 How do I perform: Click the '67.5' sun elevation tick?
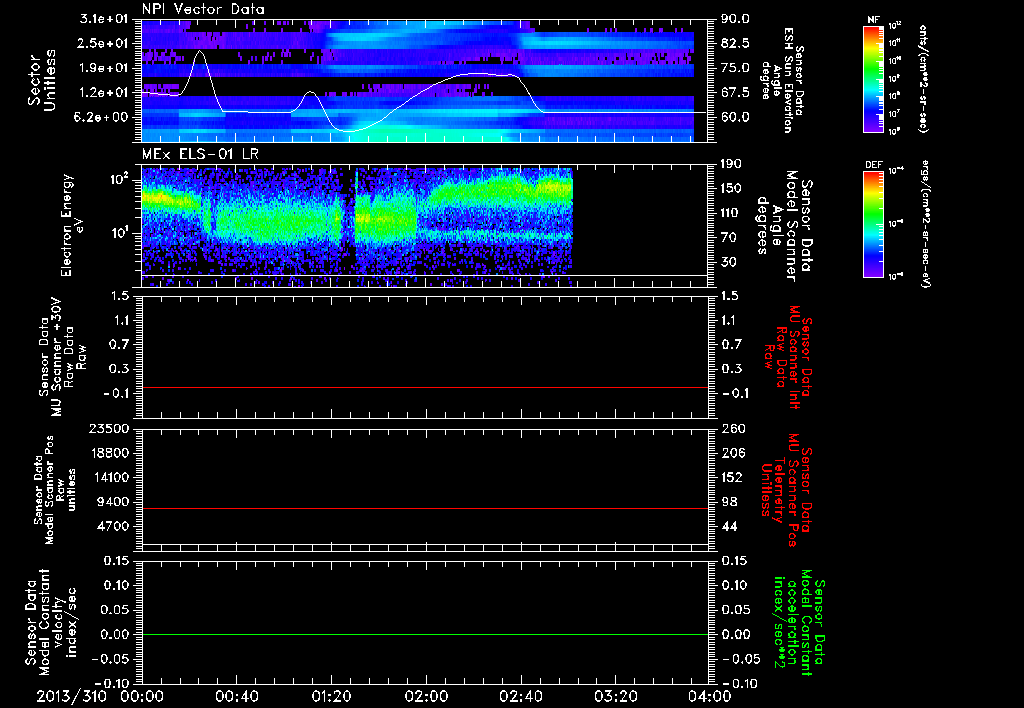coord(735,92)
